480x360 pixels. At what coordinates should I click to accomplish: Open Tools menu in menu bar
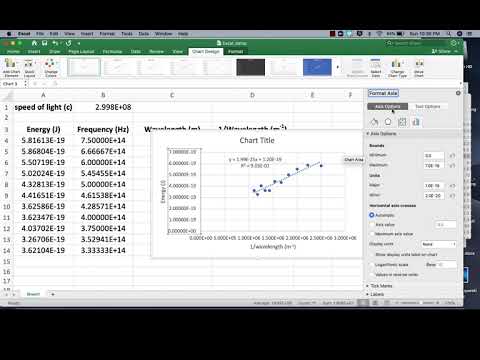(x=127, y=34)
